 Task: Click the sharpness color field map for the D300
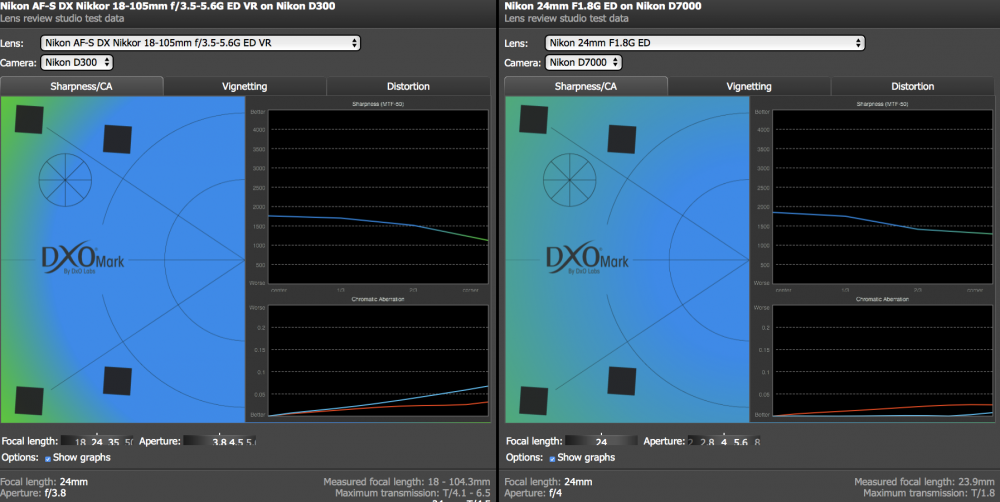(123, 260)
